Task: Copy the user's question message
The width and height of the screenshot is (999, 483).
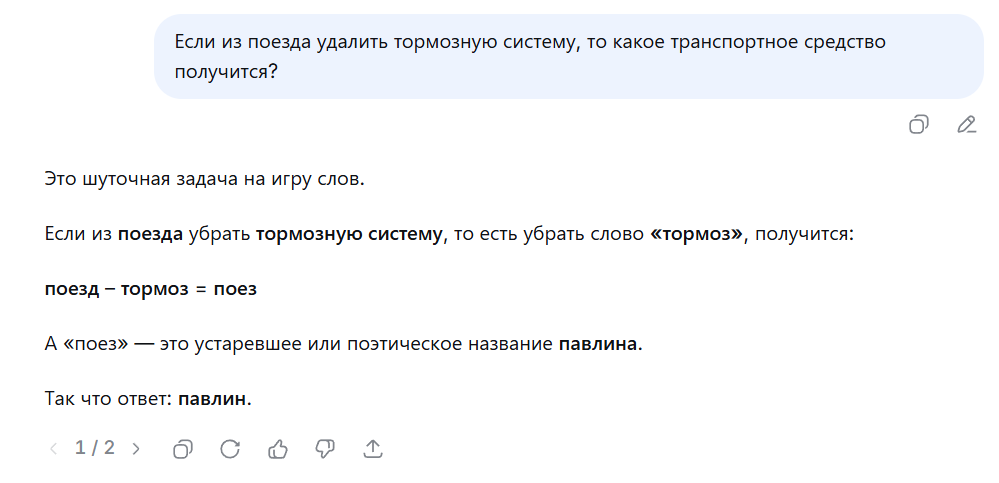Action: (918, 125)
